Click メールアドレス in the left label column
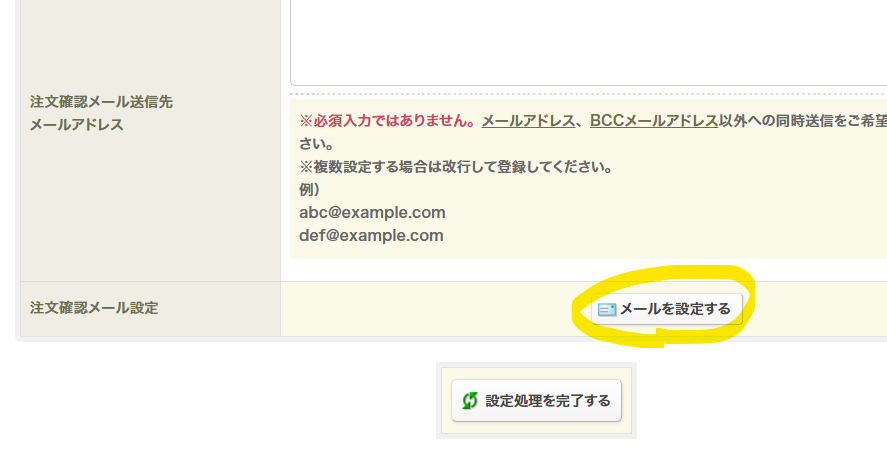Image resolution: width=887 pixels, height=458 pixels. pos(77,126)
